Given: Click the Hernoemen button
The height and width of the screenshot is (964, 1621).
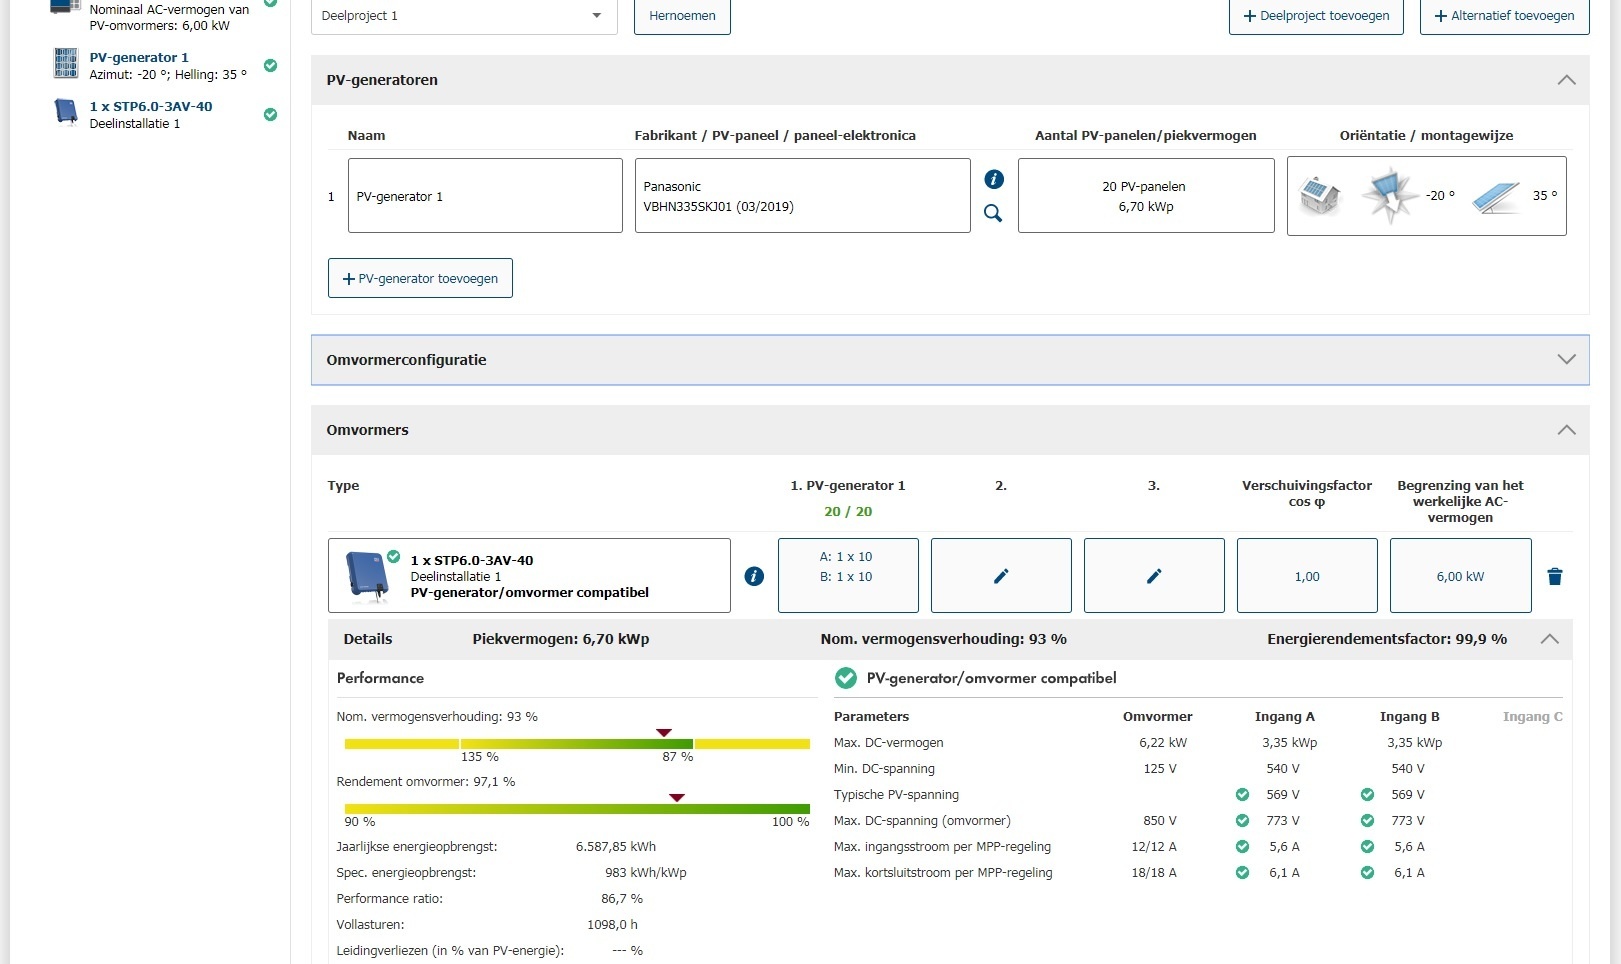Looking at the screenshot, I should coord(682,16).
